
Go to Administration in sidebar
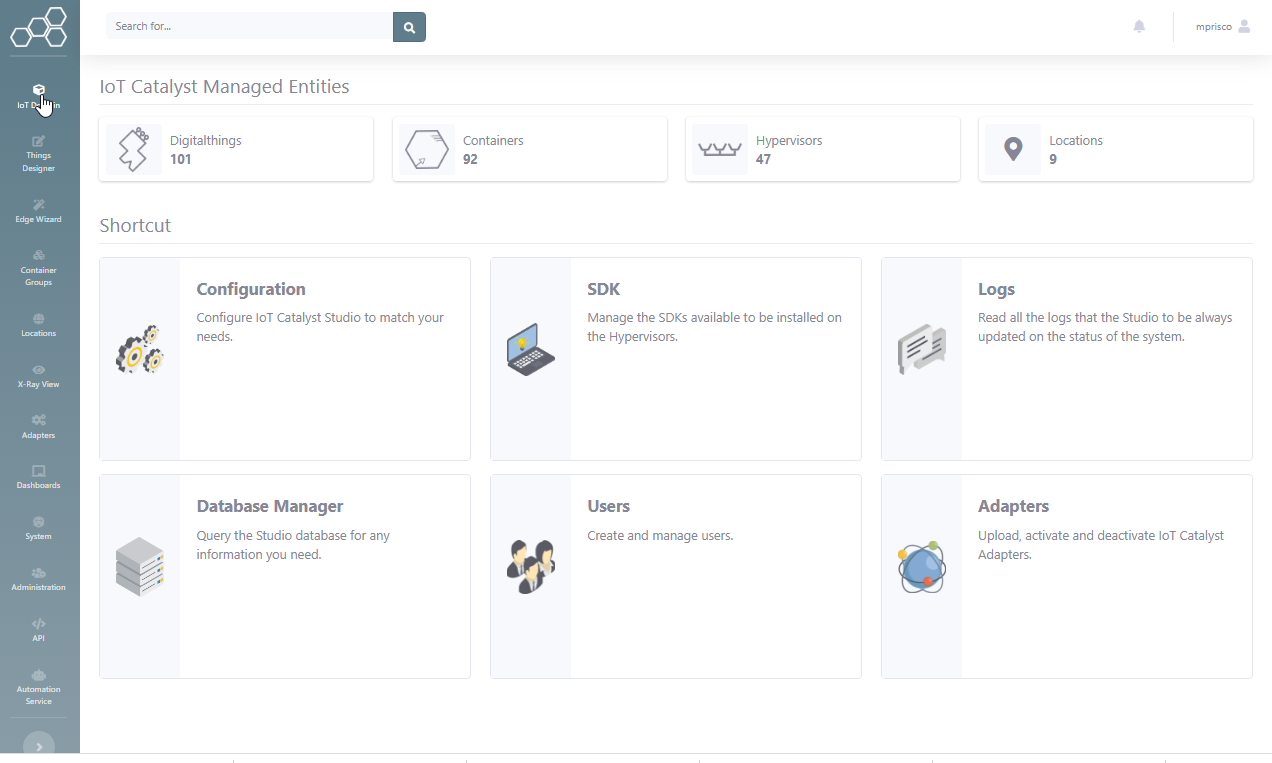[38, 578]
